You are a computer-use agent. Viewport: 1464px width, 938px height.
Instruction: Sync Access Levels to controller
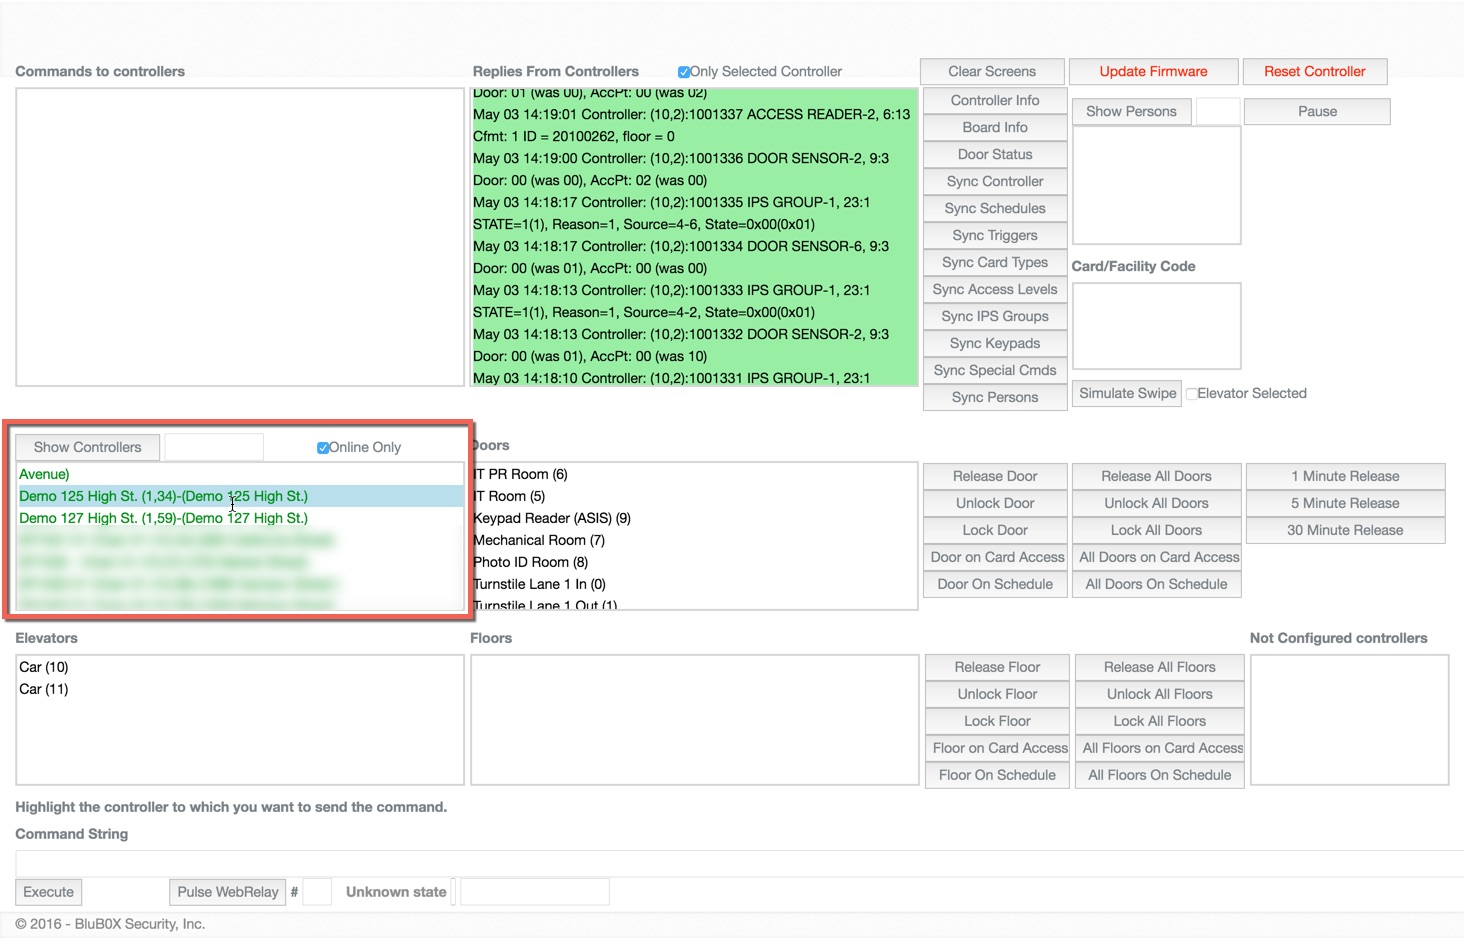pos(994,290)
